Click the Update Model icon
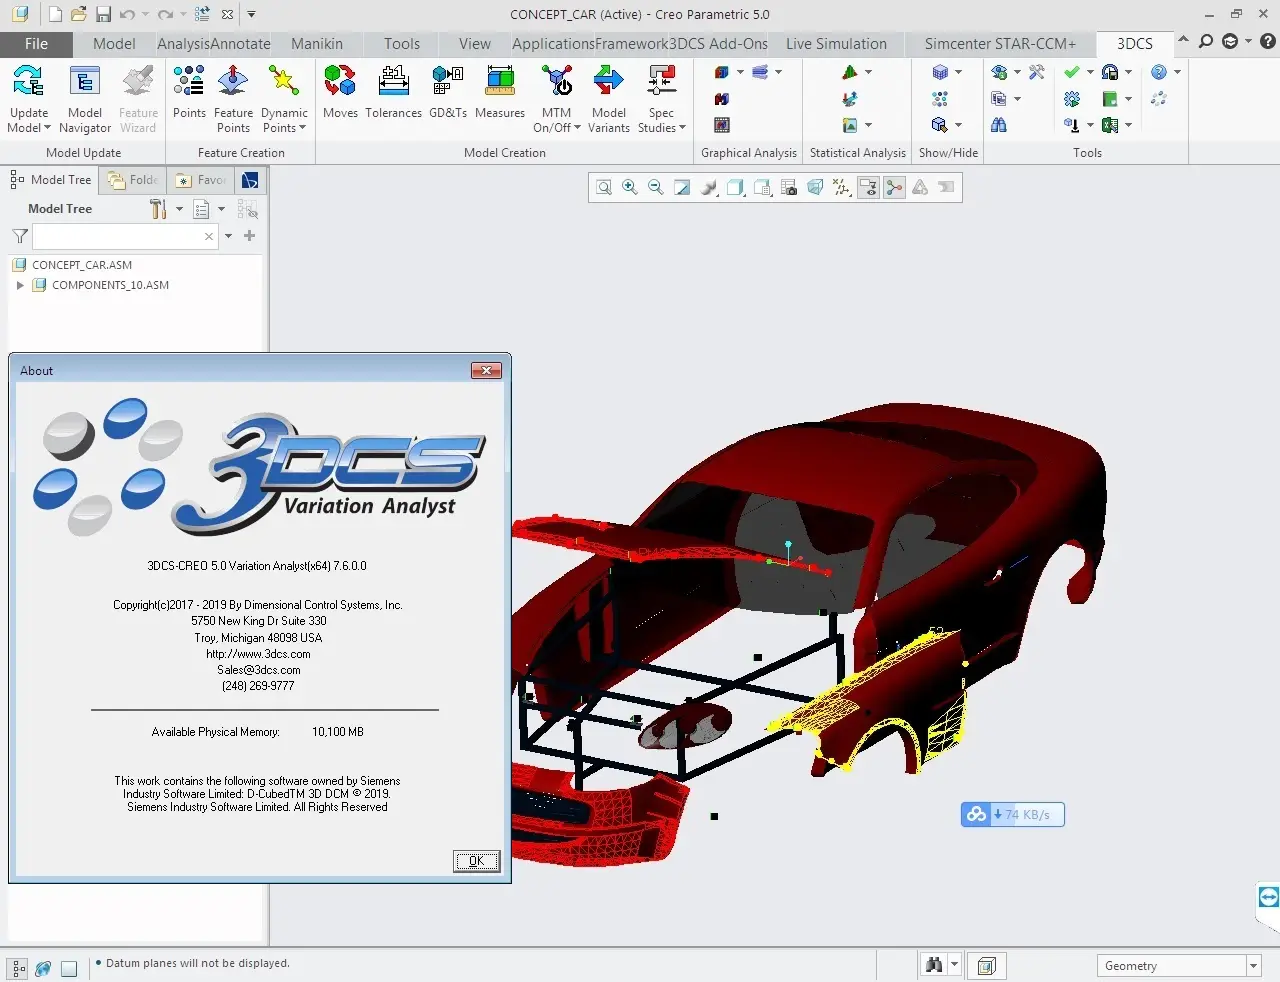Image resolution: width=1280 pixels, height=982 pixels. click(x=28, y=82)
